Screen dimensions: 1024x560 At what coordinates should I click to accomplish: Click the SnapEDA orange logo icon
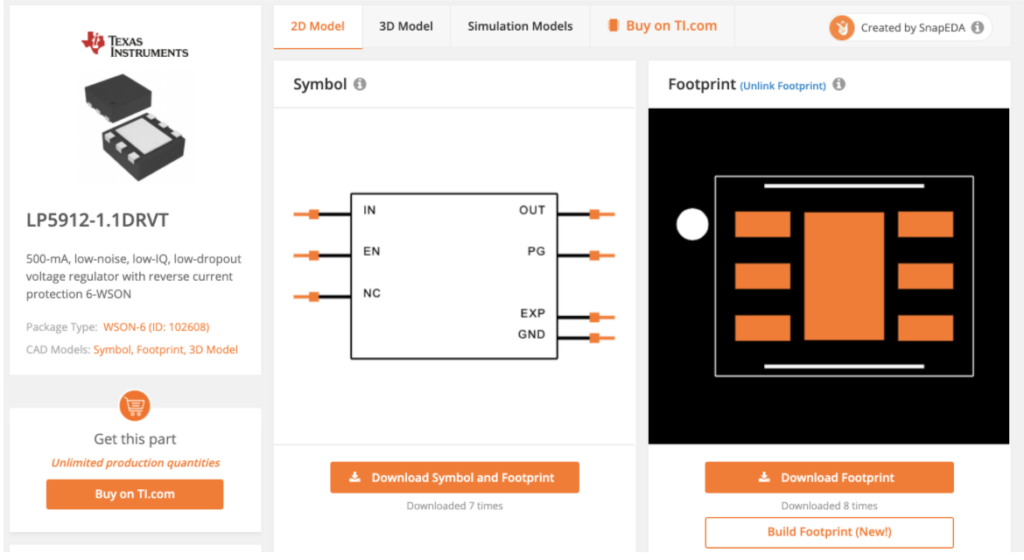pos(842,27)
